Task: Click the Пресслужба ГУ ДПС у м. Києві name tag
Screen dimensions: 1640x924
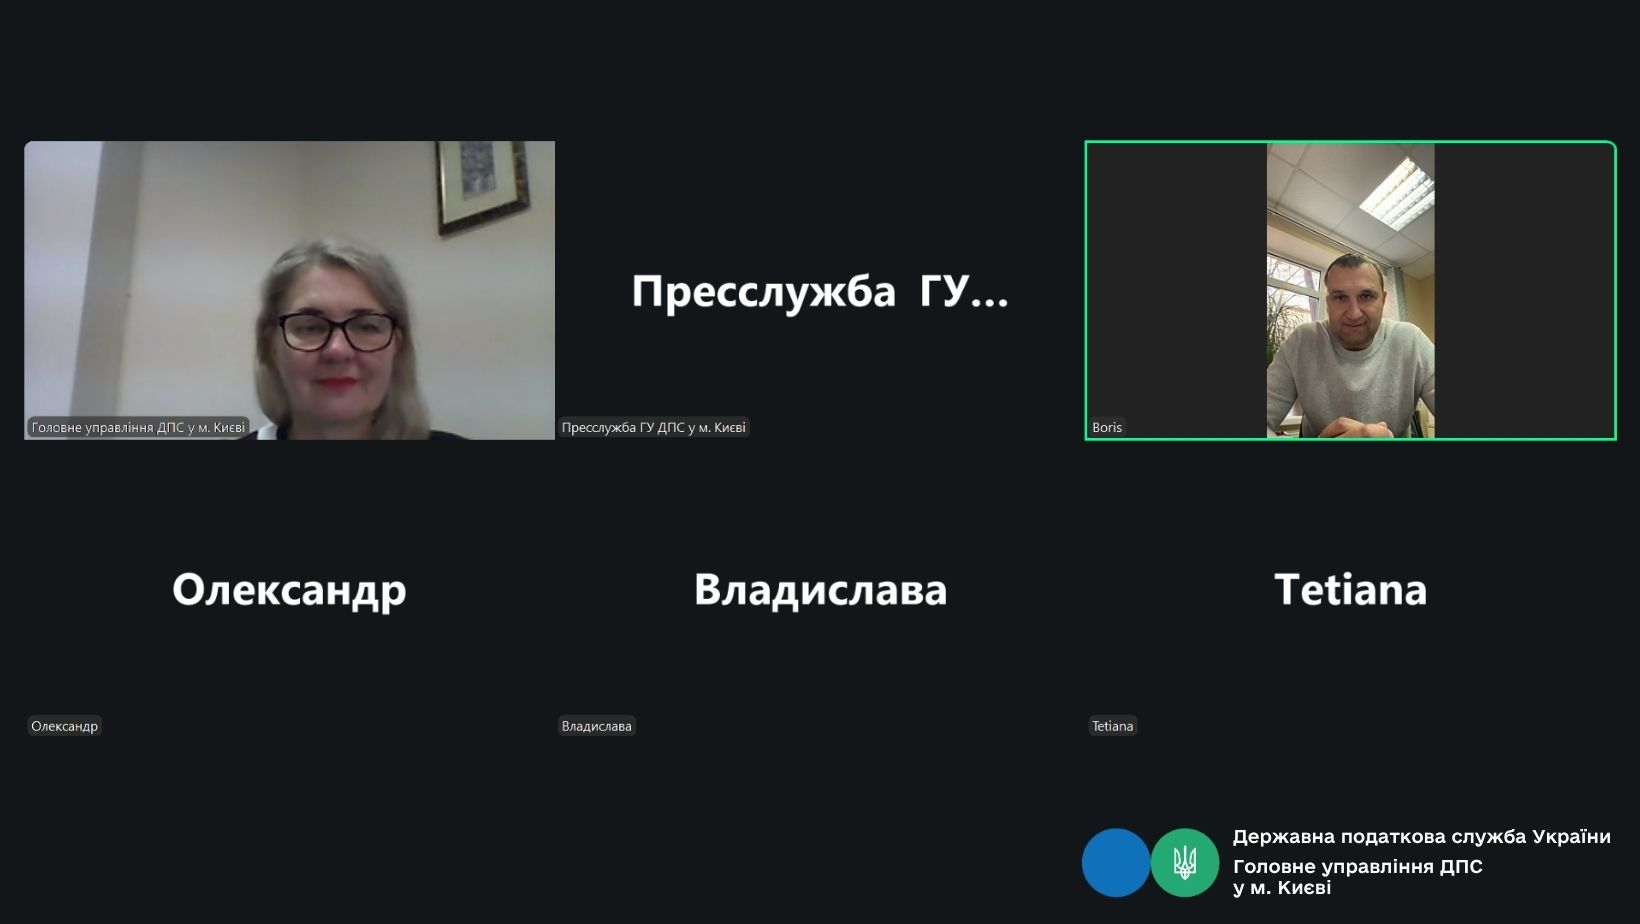Action: click(653, 427)
